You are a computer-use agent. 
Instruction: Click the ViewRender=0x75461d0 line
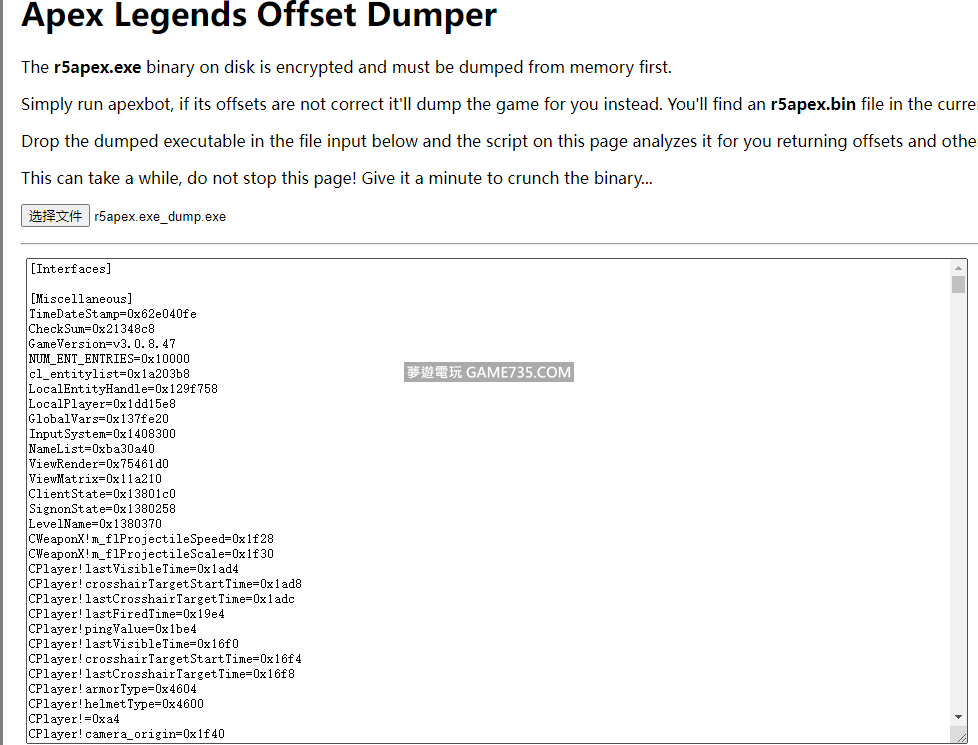99,464
